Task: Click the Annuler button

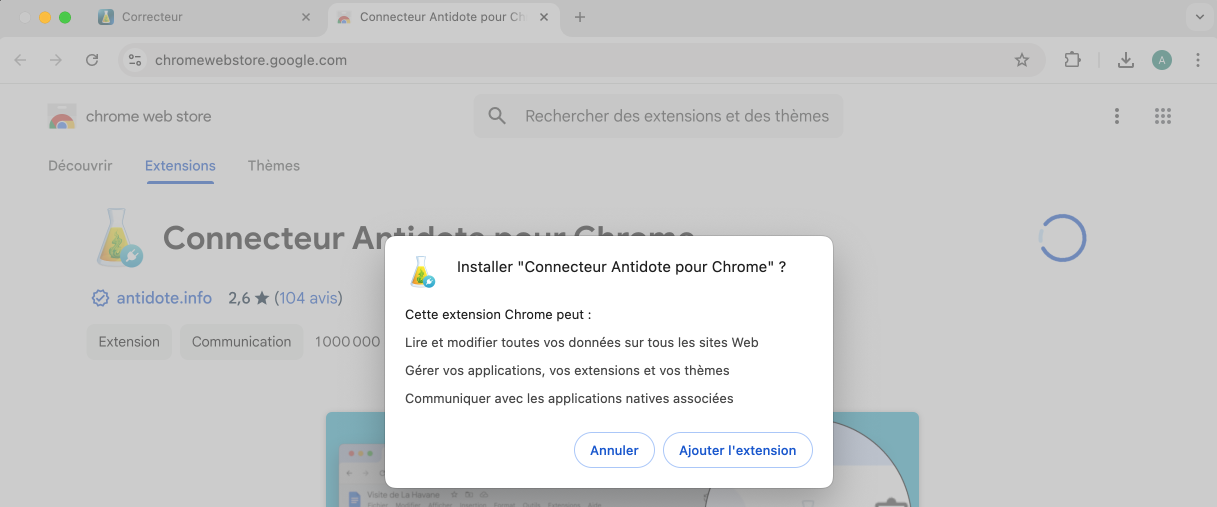Action: 614,450
